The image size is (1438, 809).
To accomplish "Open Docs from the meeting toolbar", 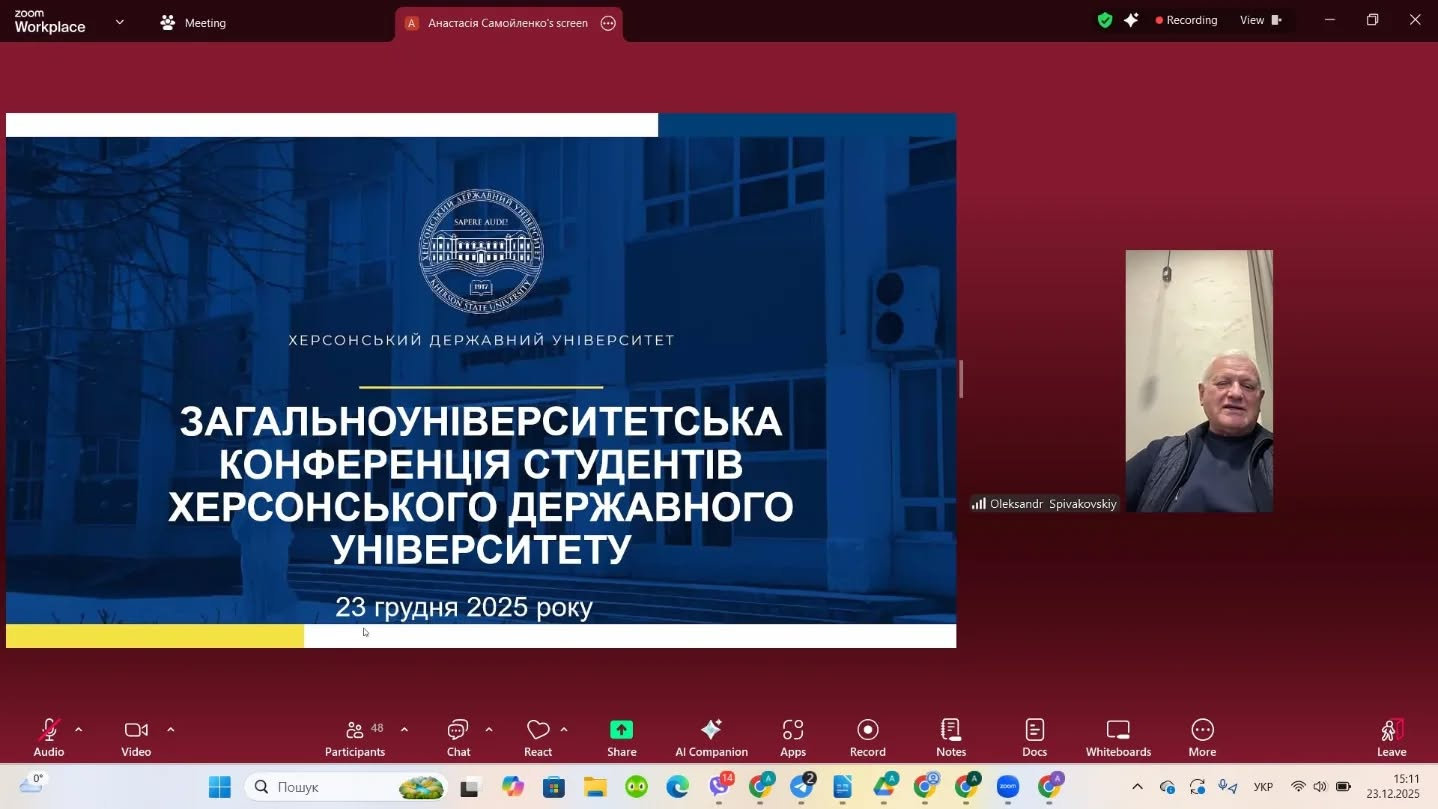I will pos(1034,738).
